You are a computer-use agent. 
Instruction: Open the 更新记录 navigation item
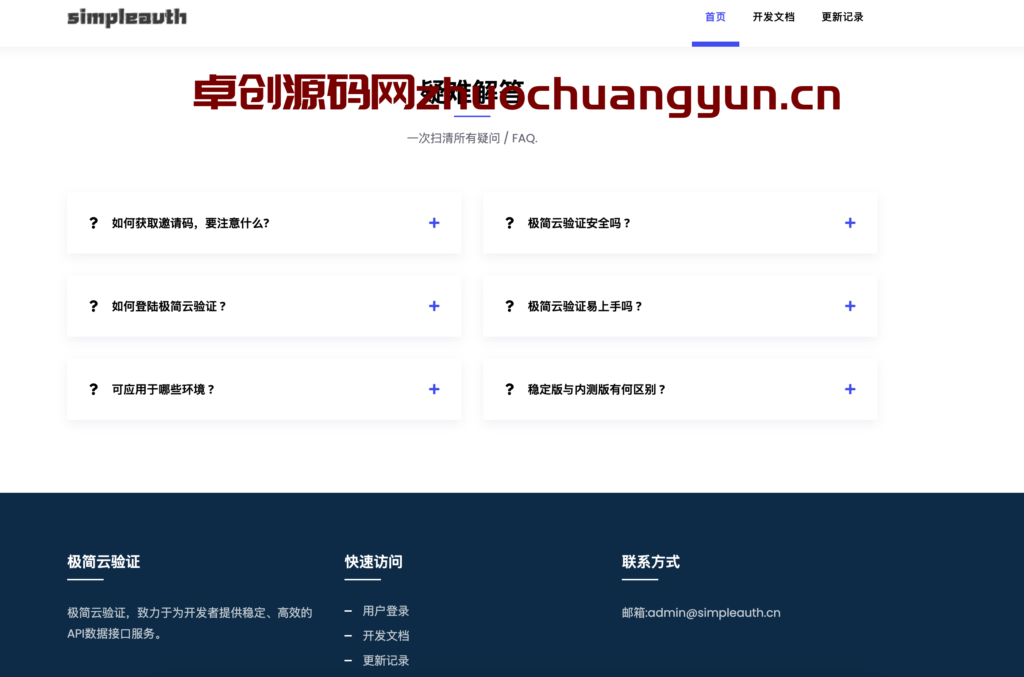[x=842, y=17]
